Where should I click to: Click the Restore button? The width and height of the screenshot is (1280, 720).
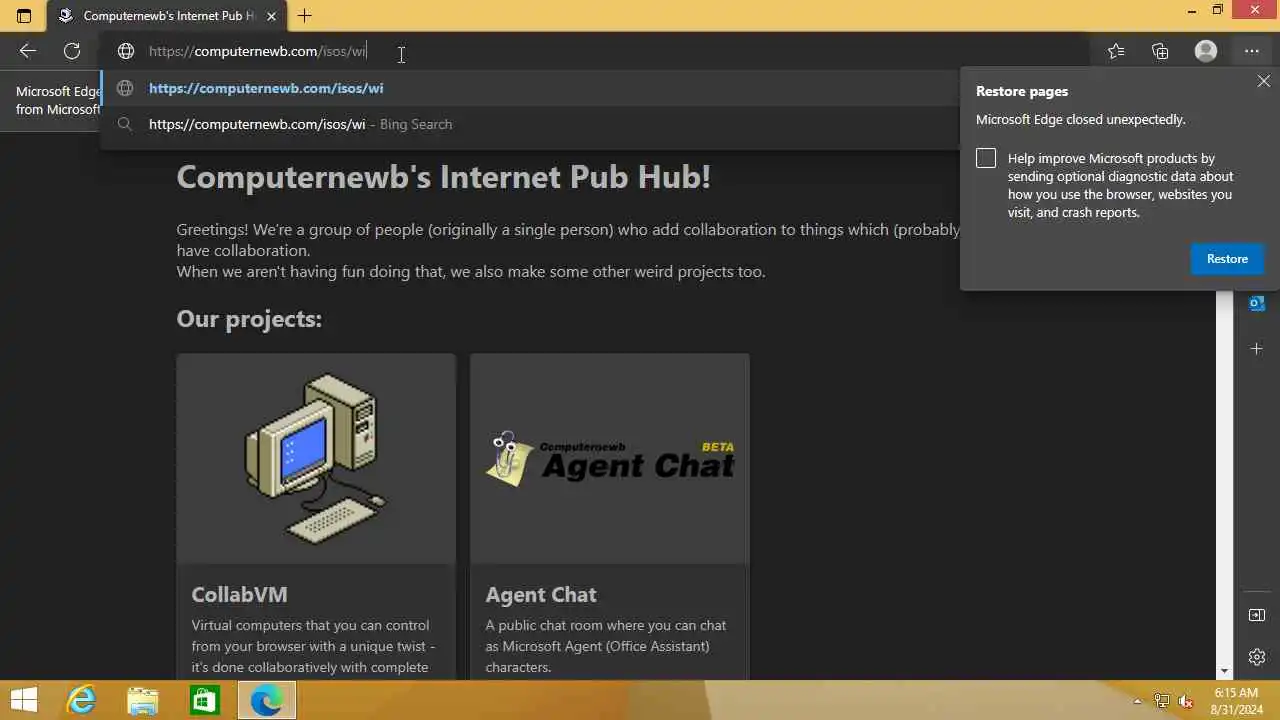tap(1227, 259)
